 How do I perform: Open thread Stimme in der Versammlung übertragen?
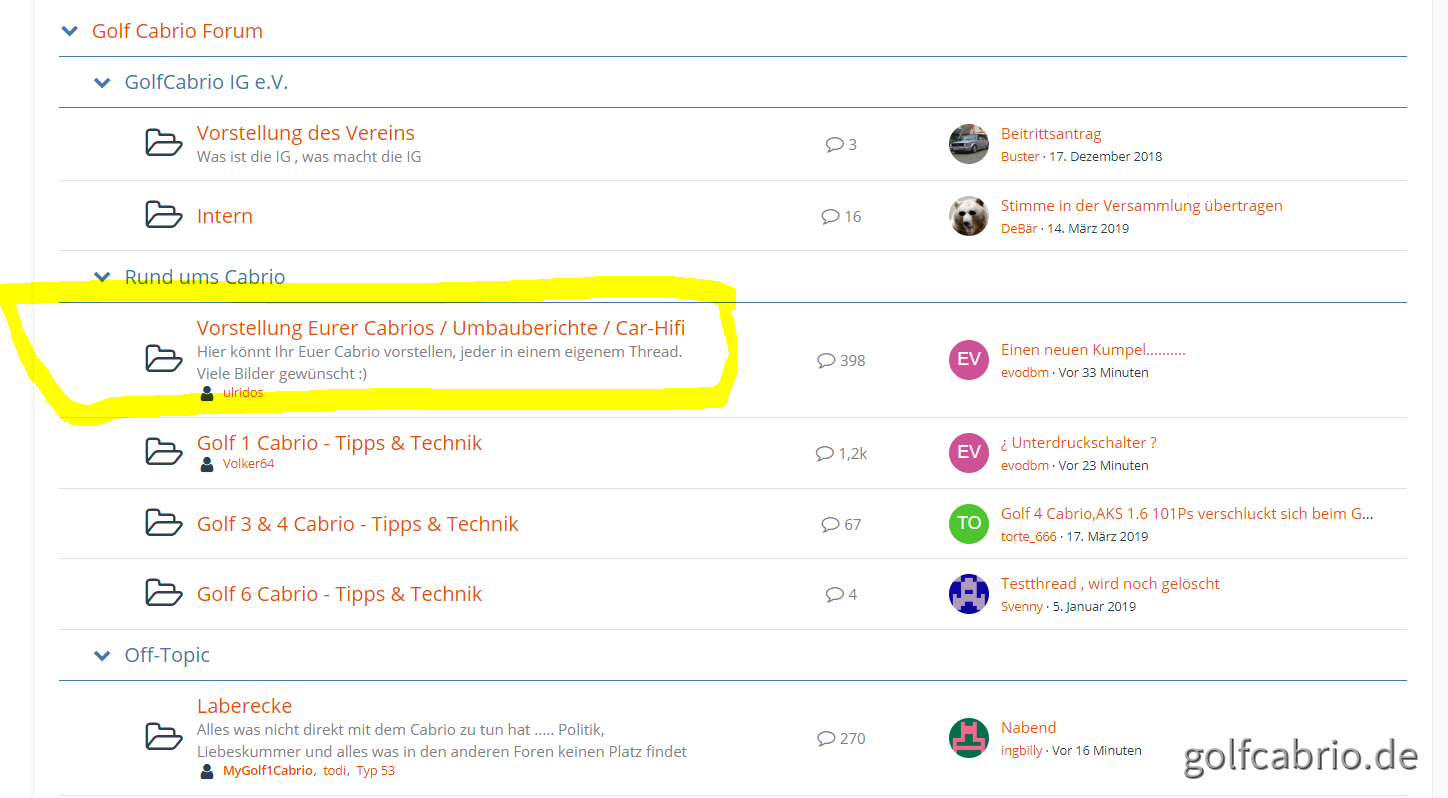(1141, 206)
